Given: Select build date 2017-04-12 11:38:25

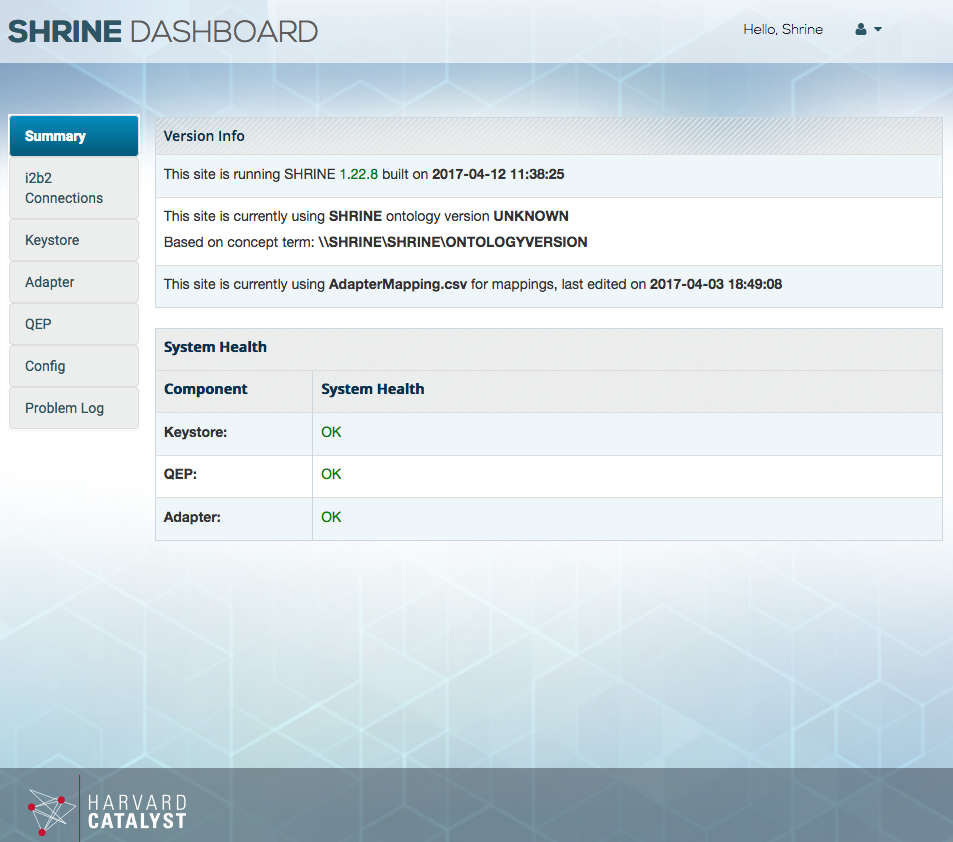Looking at the screenshot, I should tap(498, 174).
